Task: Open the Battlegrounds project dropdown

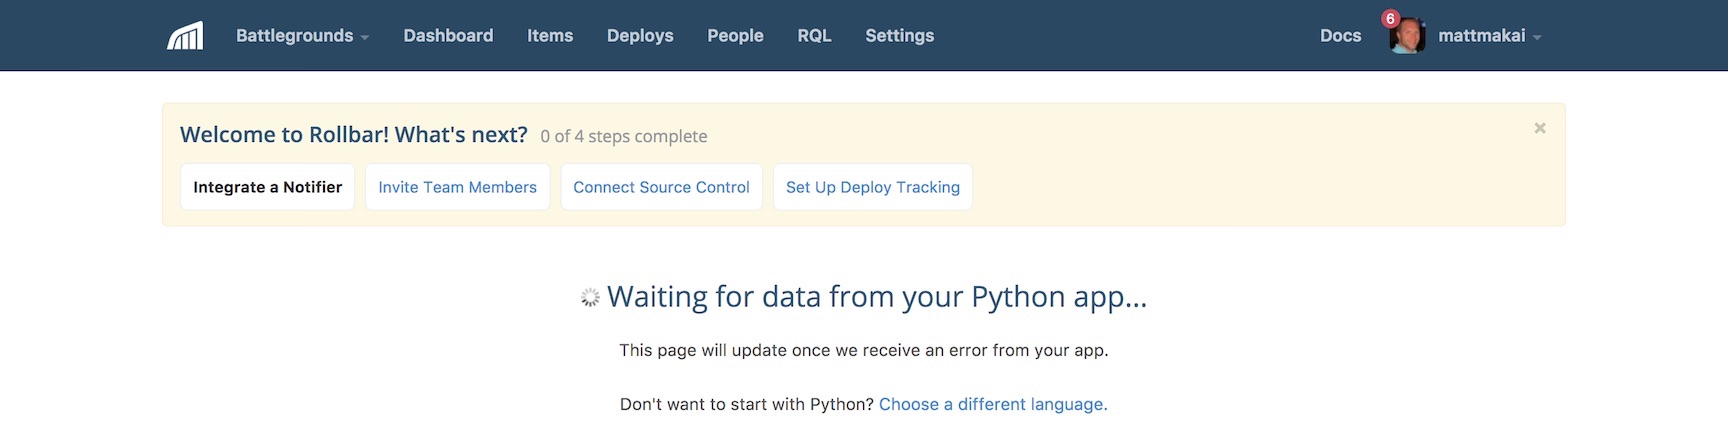Action: click(x=302, y=36)
